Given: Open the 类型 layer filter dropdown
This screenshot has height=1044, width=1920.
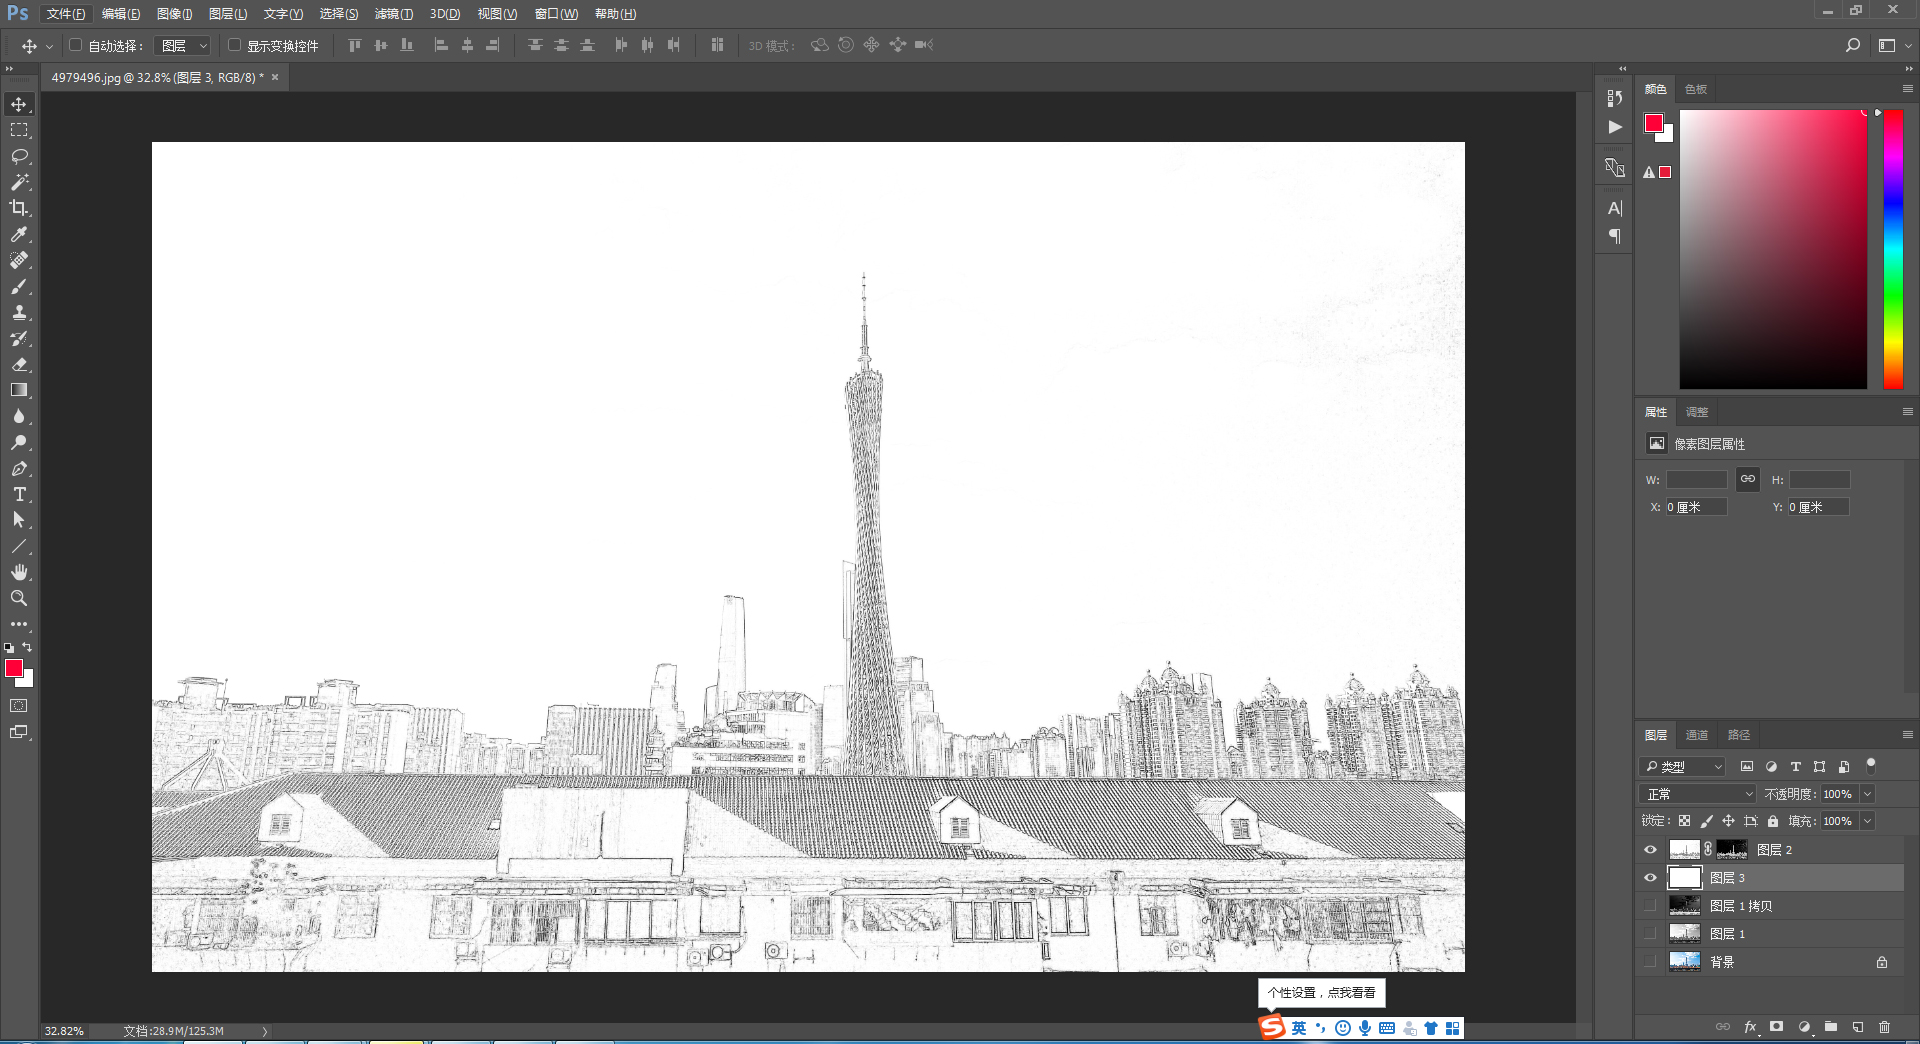Looking at the screenshot, I should 1684,767.
